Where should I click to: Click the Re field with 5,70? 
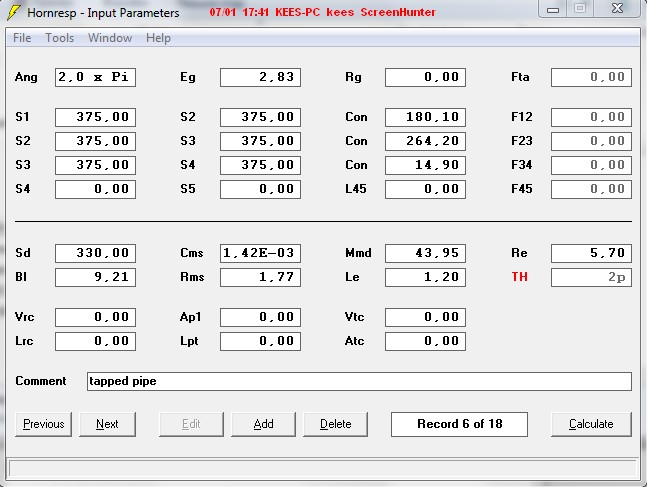tap(591, 253)
